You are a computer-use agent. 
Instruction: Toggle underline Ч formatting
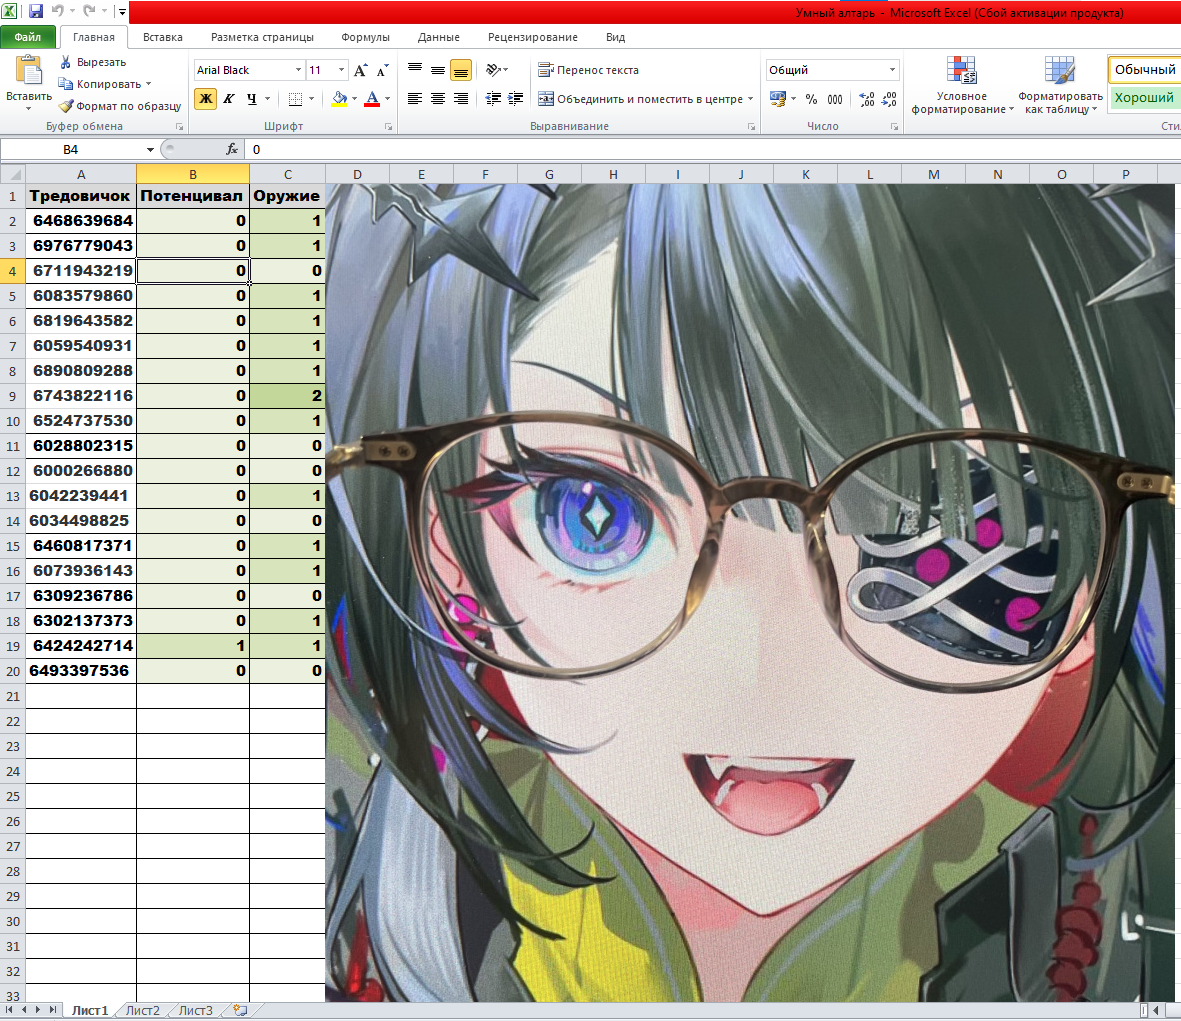pyautogui.click(x=252, y=99)
